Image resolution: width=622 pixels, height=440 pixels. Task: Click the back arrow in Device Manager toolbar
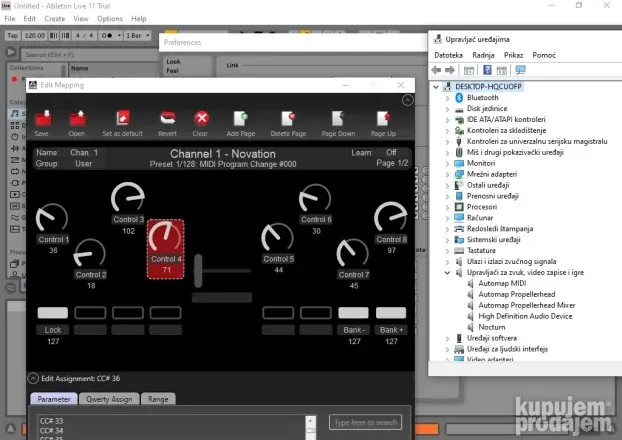point(436,70)
